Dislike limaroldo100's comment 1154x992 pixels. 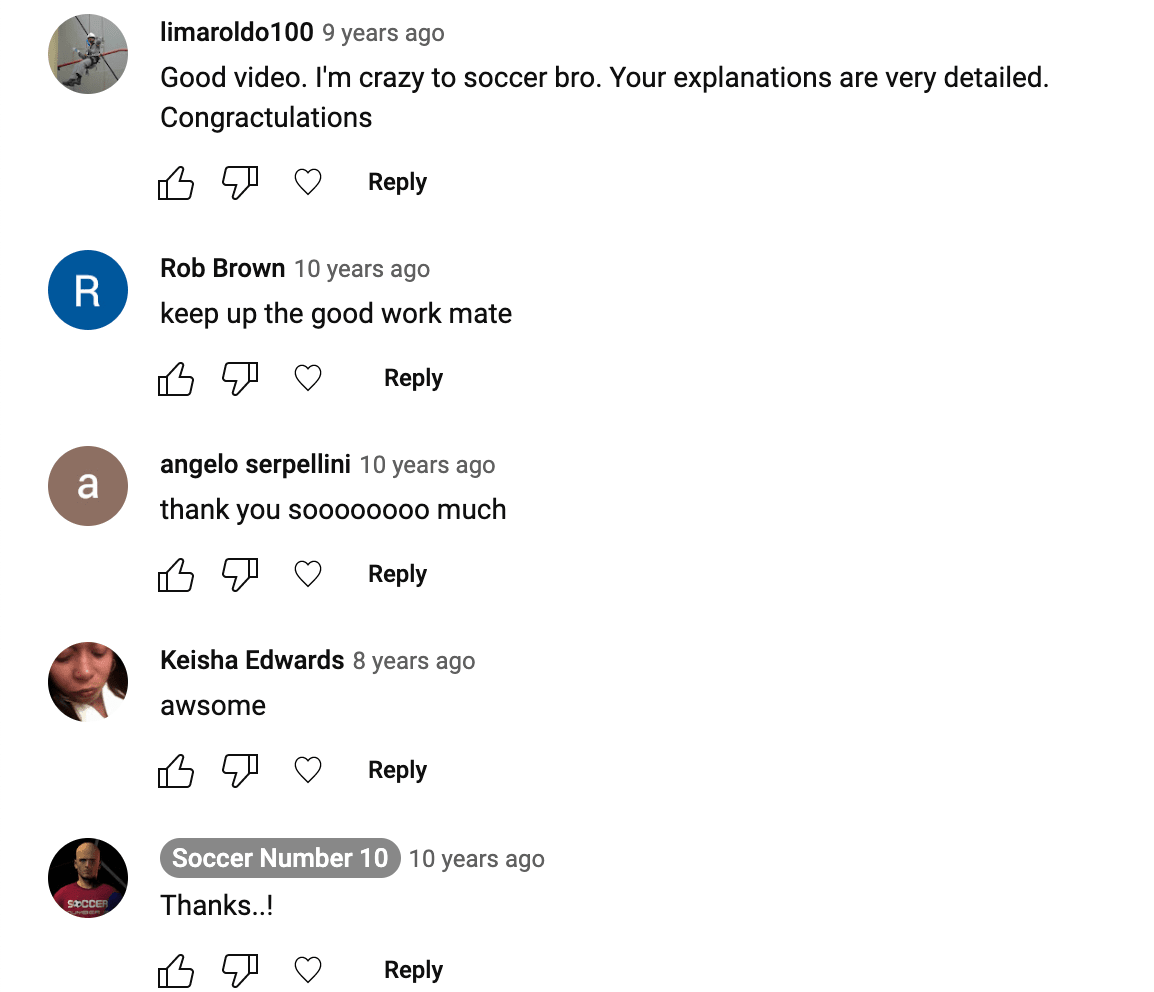click(240, 183)
